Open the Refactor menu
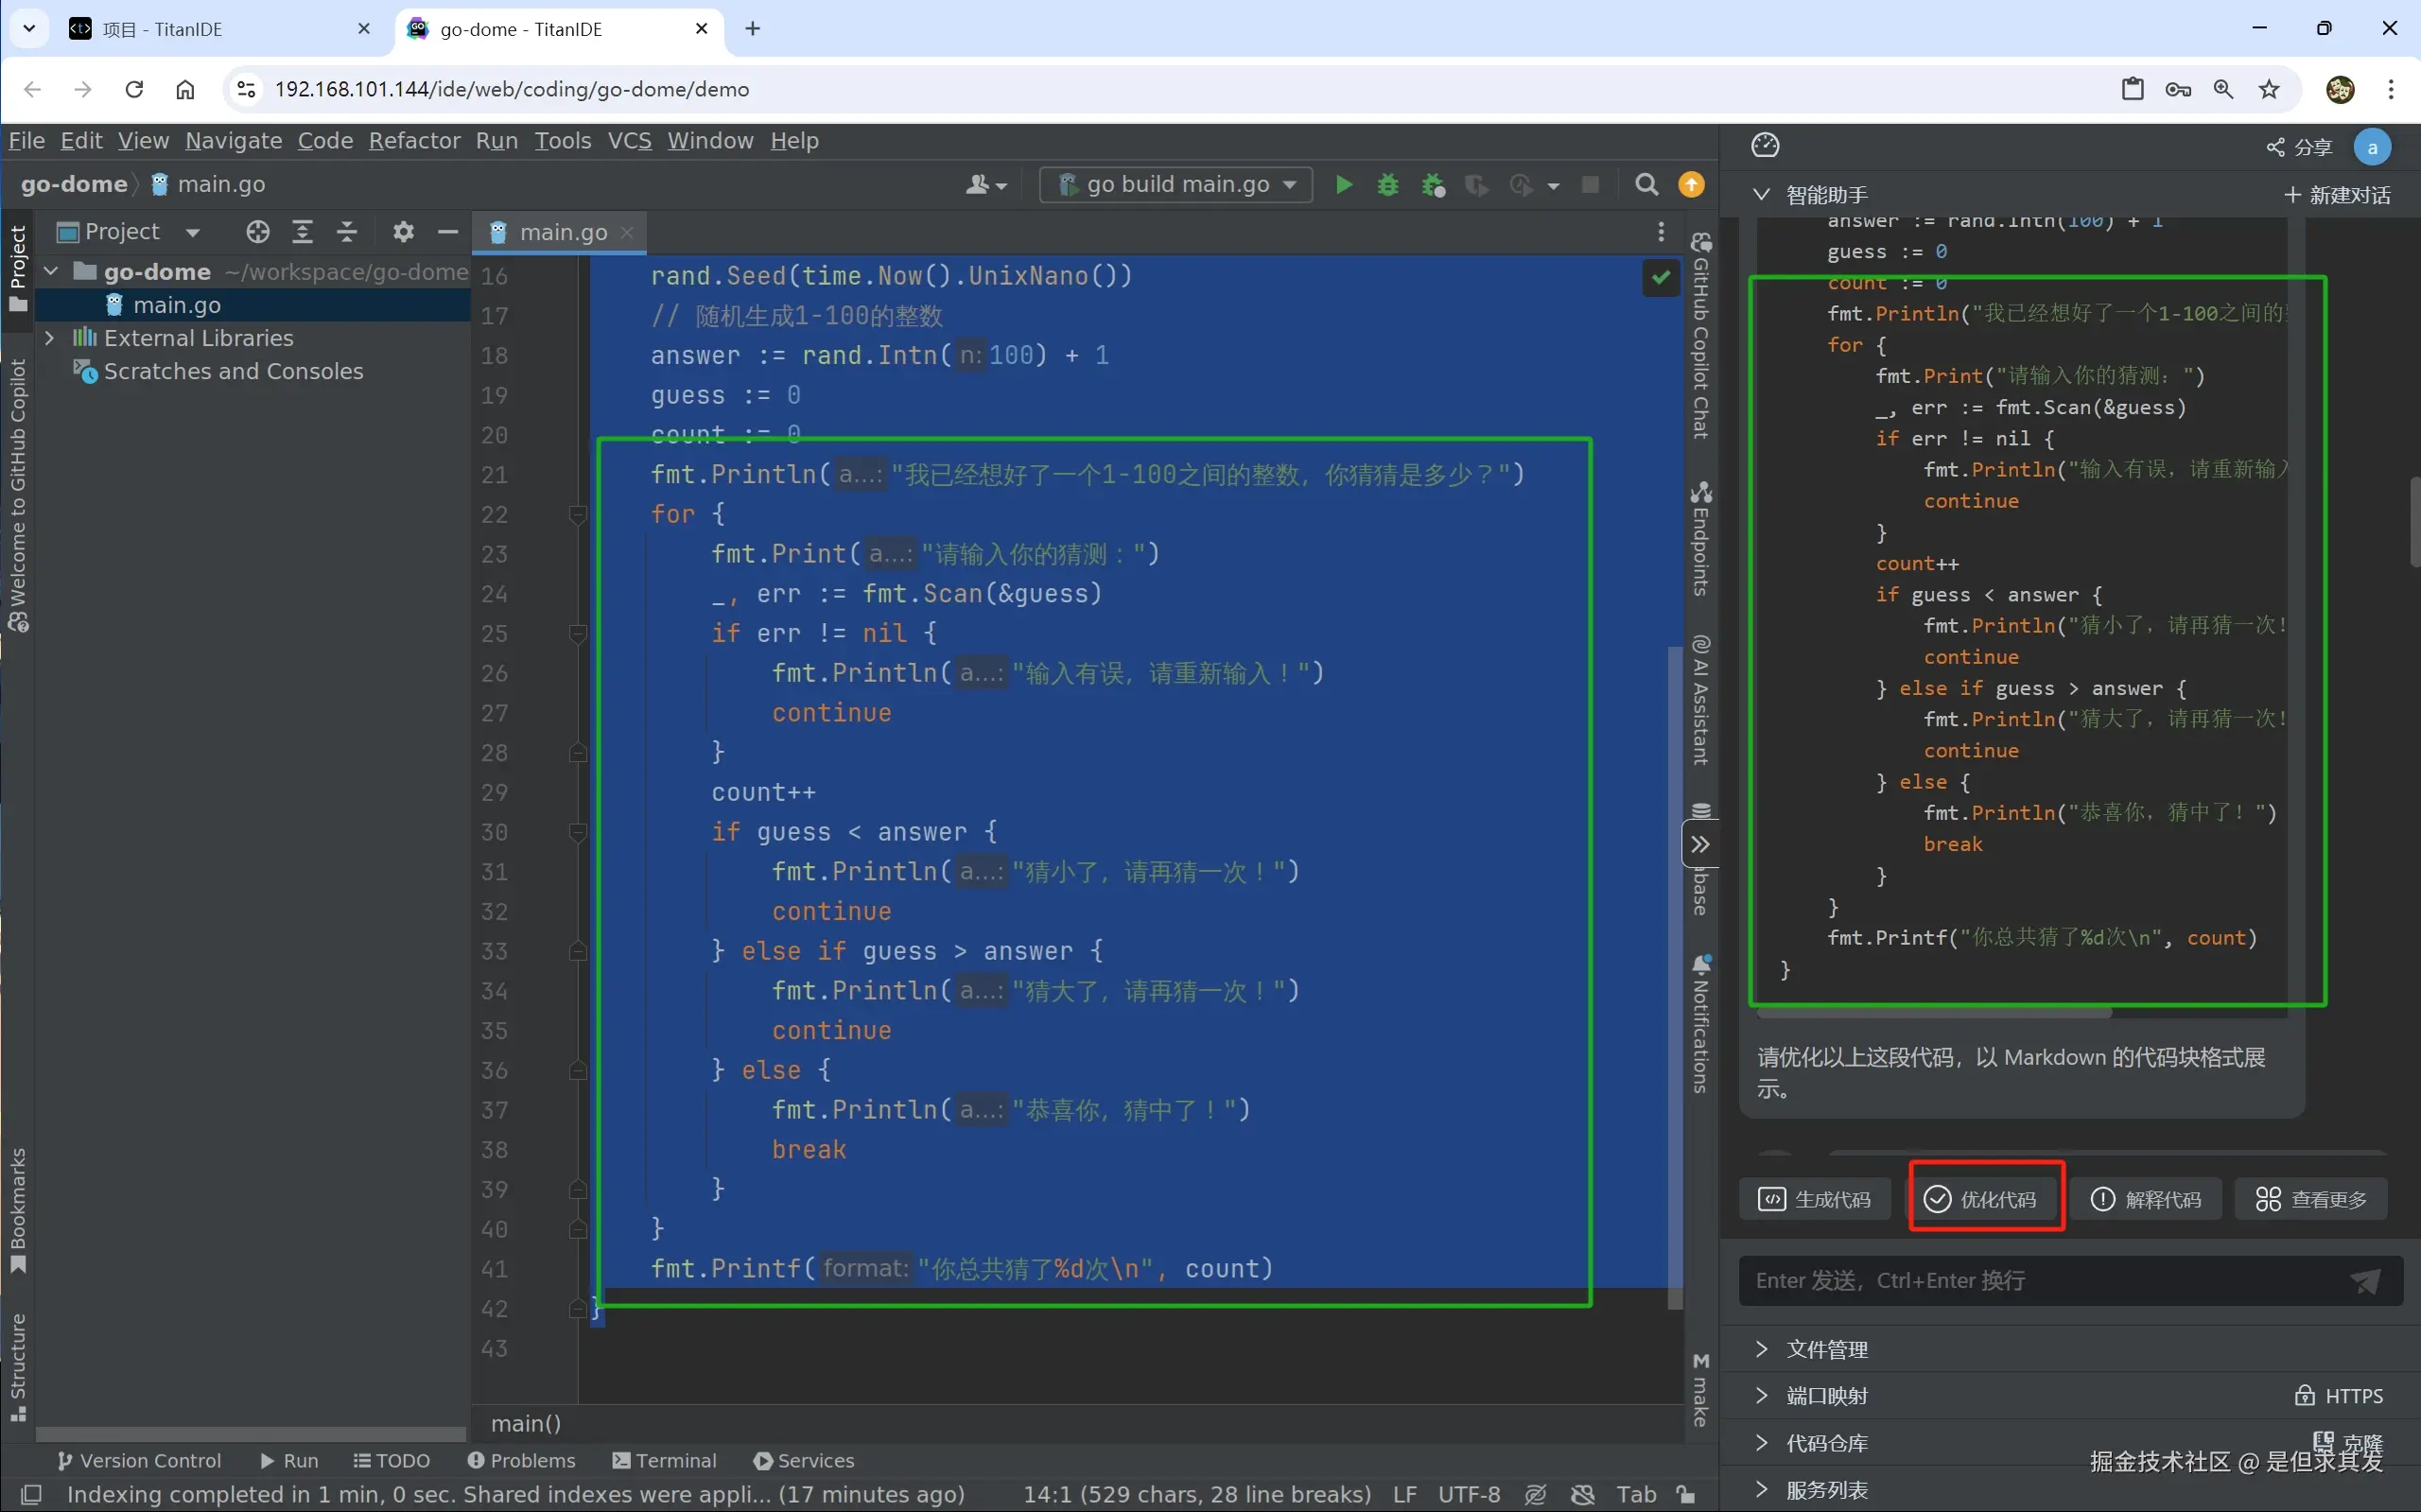The image size is (2421, 1512). pyautogui.click(x=414, y=141)
